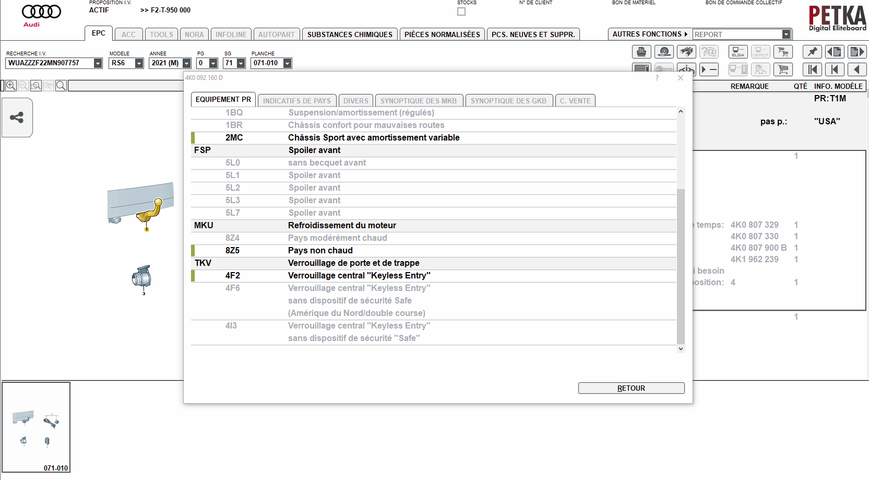
Task: Switch to the DIVERS tab
Action: [x=356, y=101]
